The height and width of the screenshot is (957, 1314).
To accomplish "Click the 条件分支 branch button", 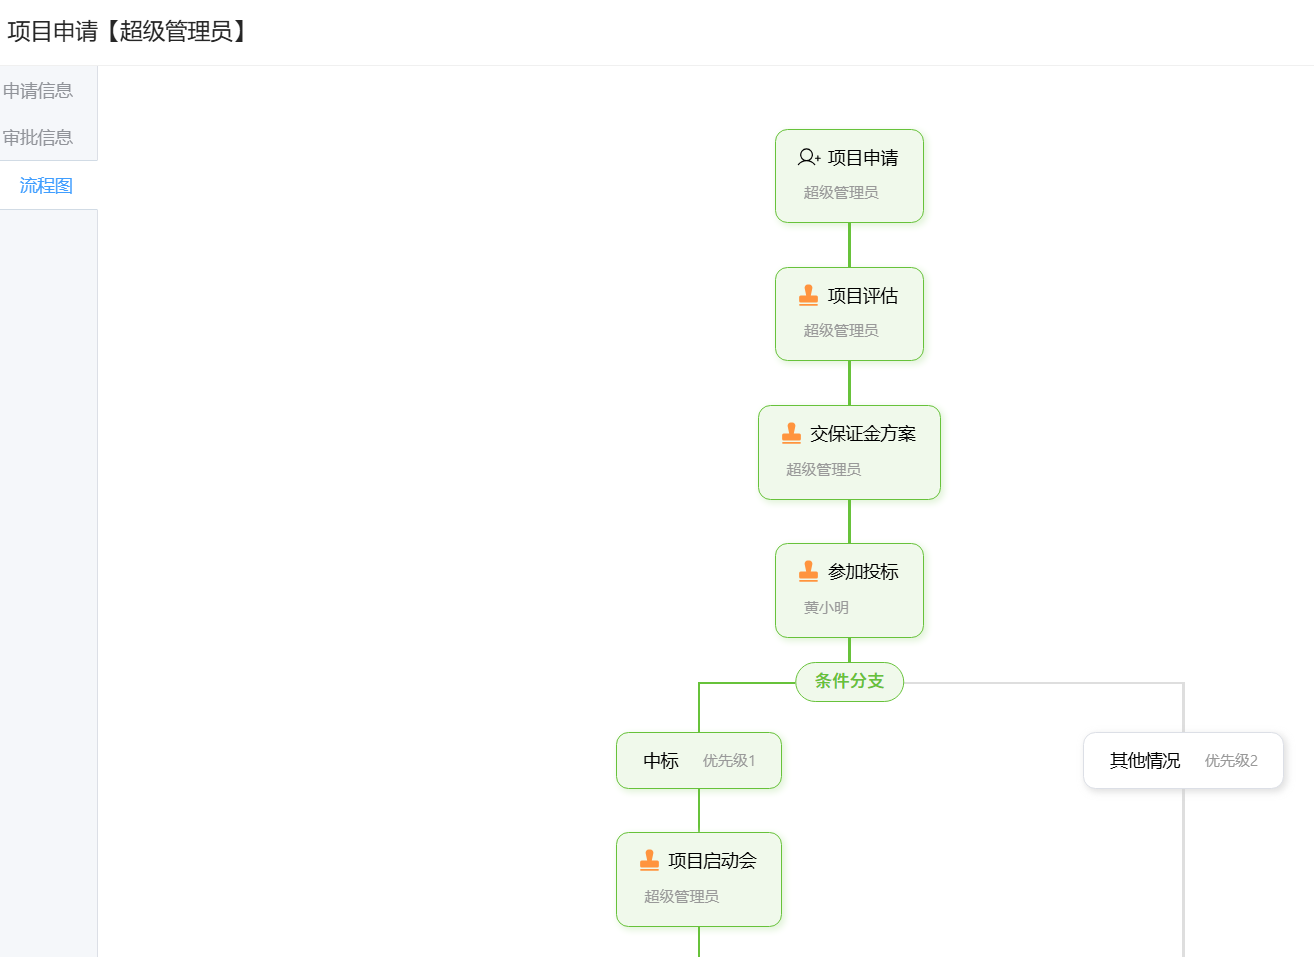I will point(849,682).
